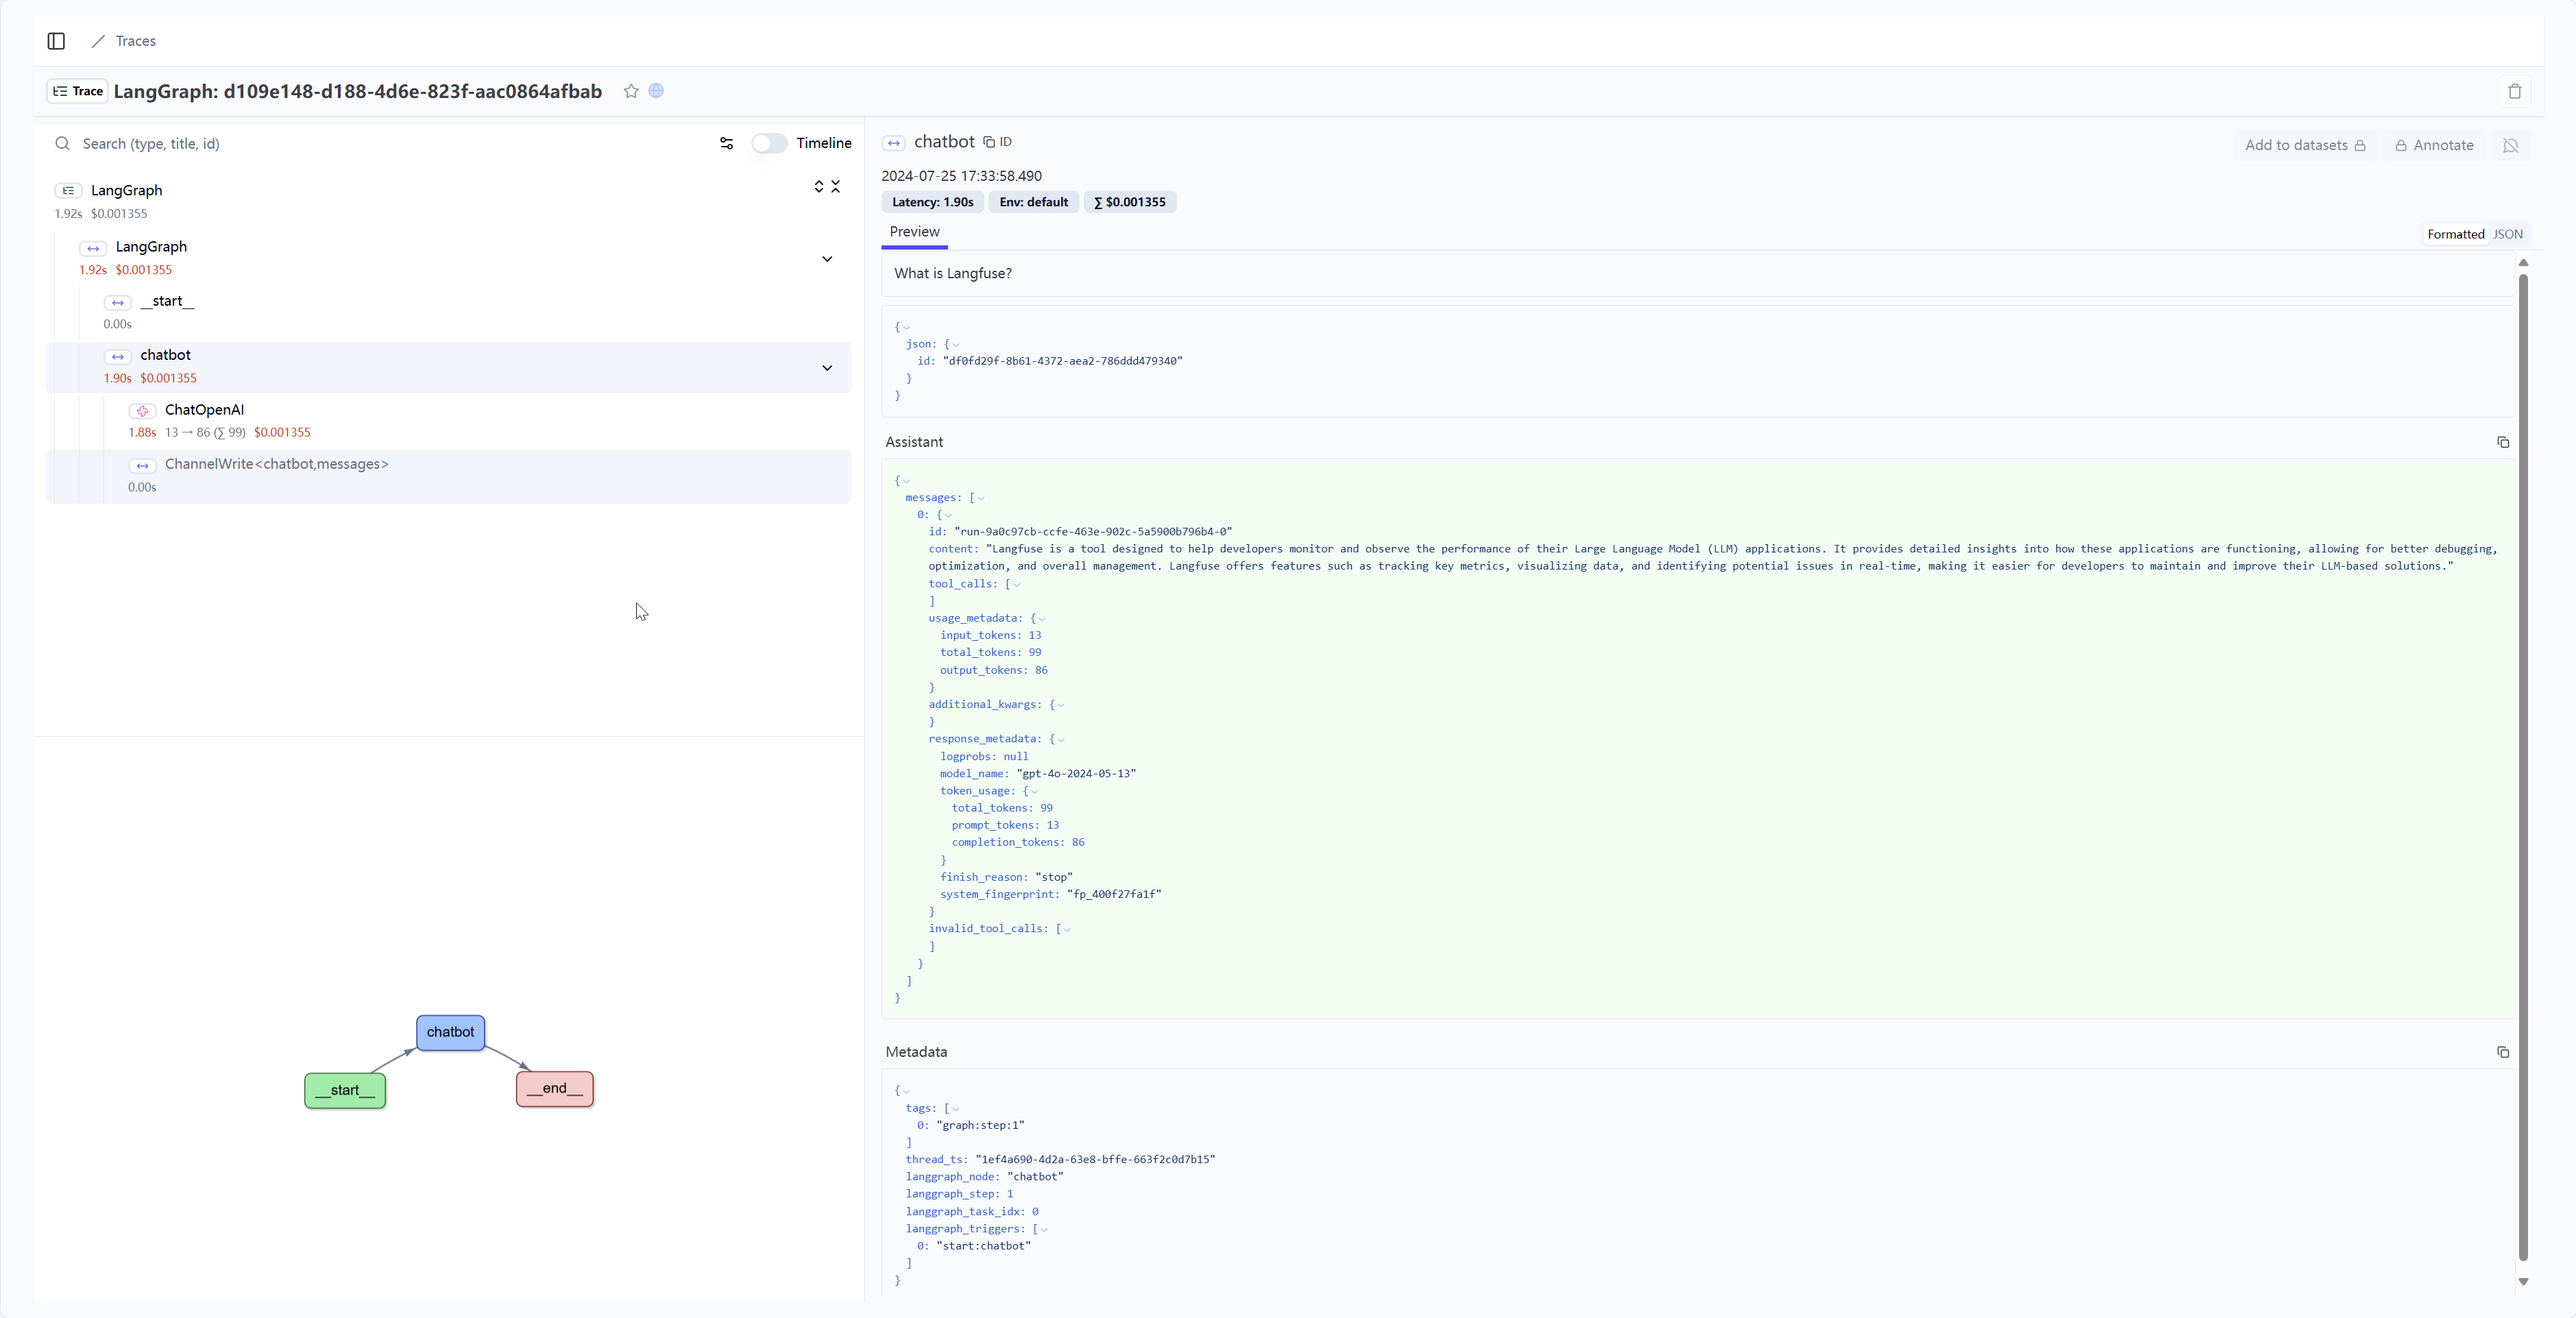Copy the Assistant output content
This screenshot has height=1318, width=2576.
2503,442
